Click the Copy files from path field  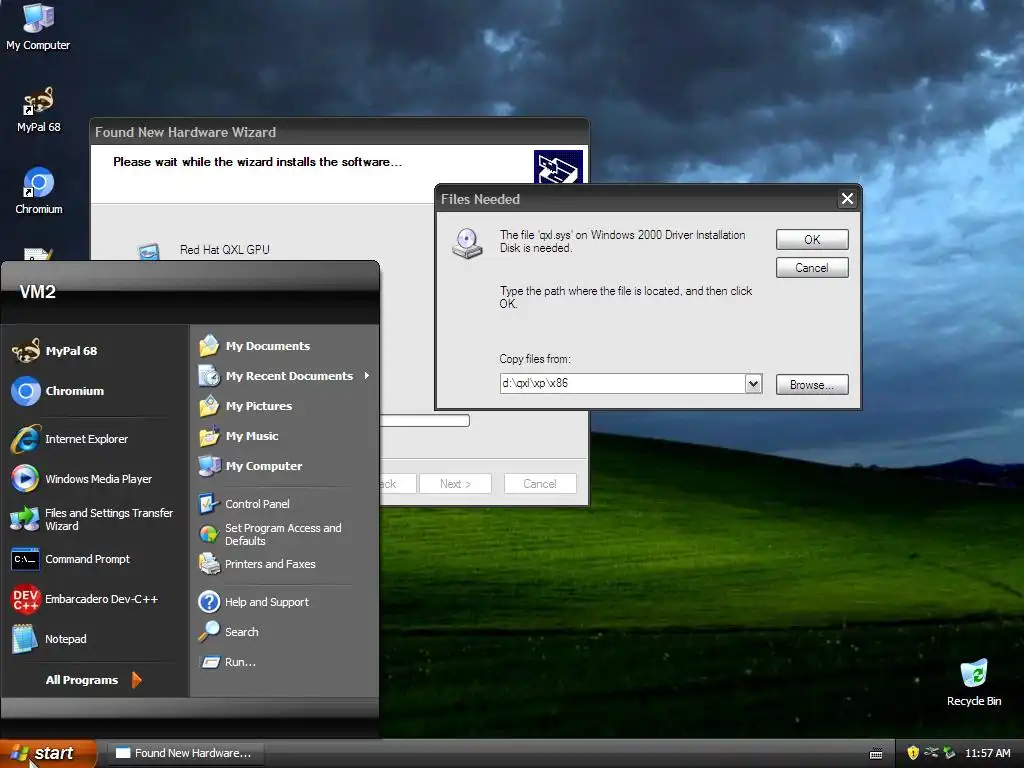click(x=622, y=383)
